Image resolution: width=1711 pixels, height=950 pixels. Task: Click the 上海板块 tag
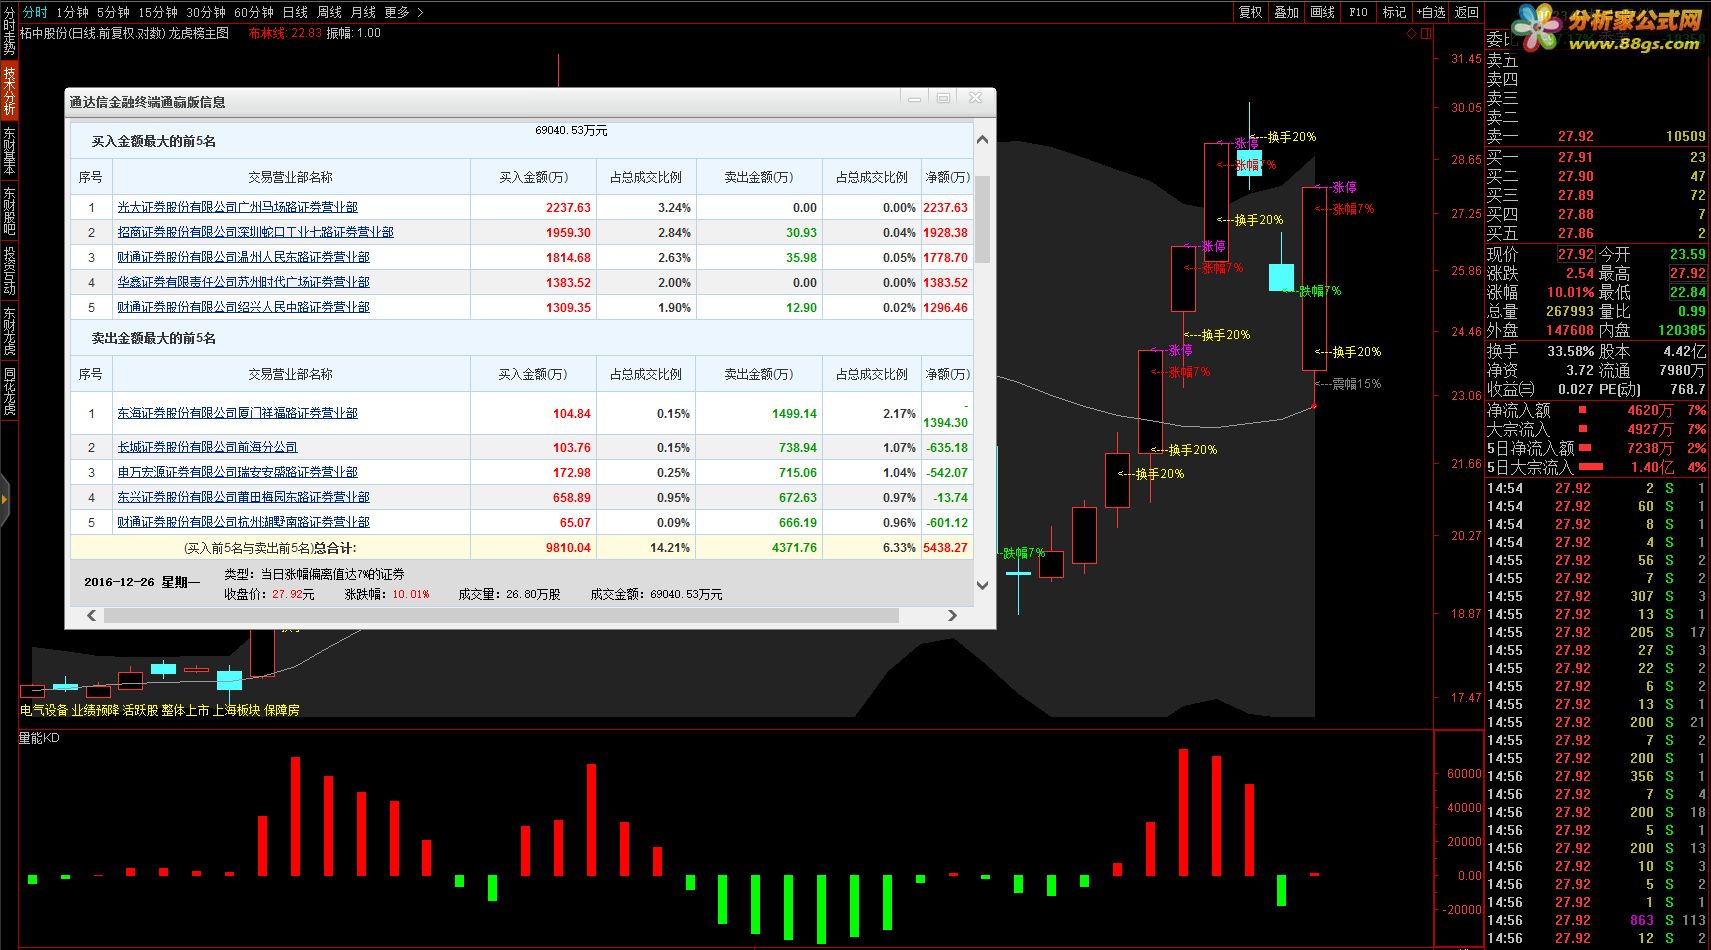pyautogui.click(x=236, y=710)
